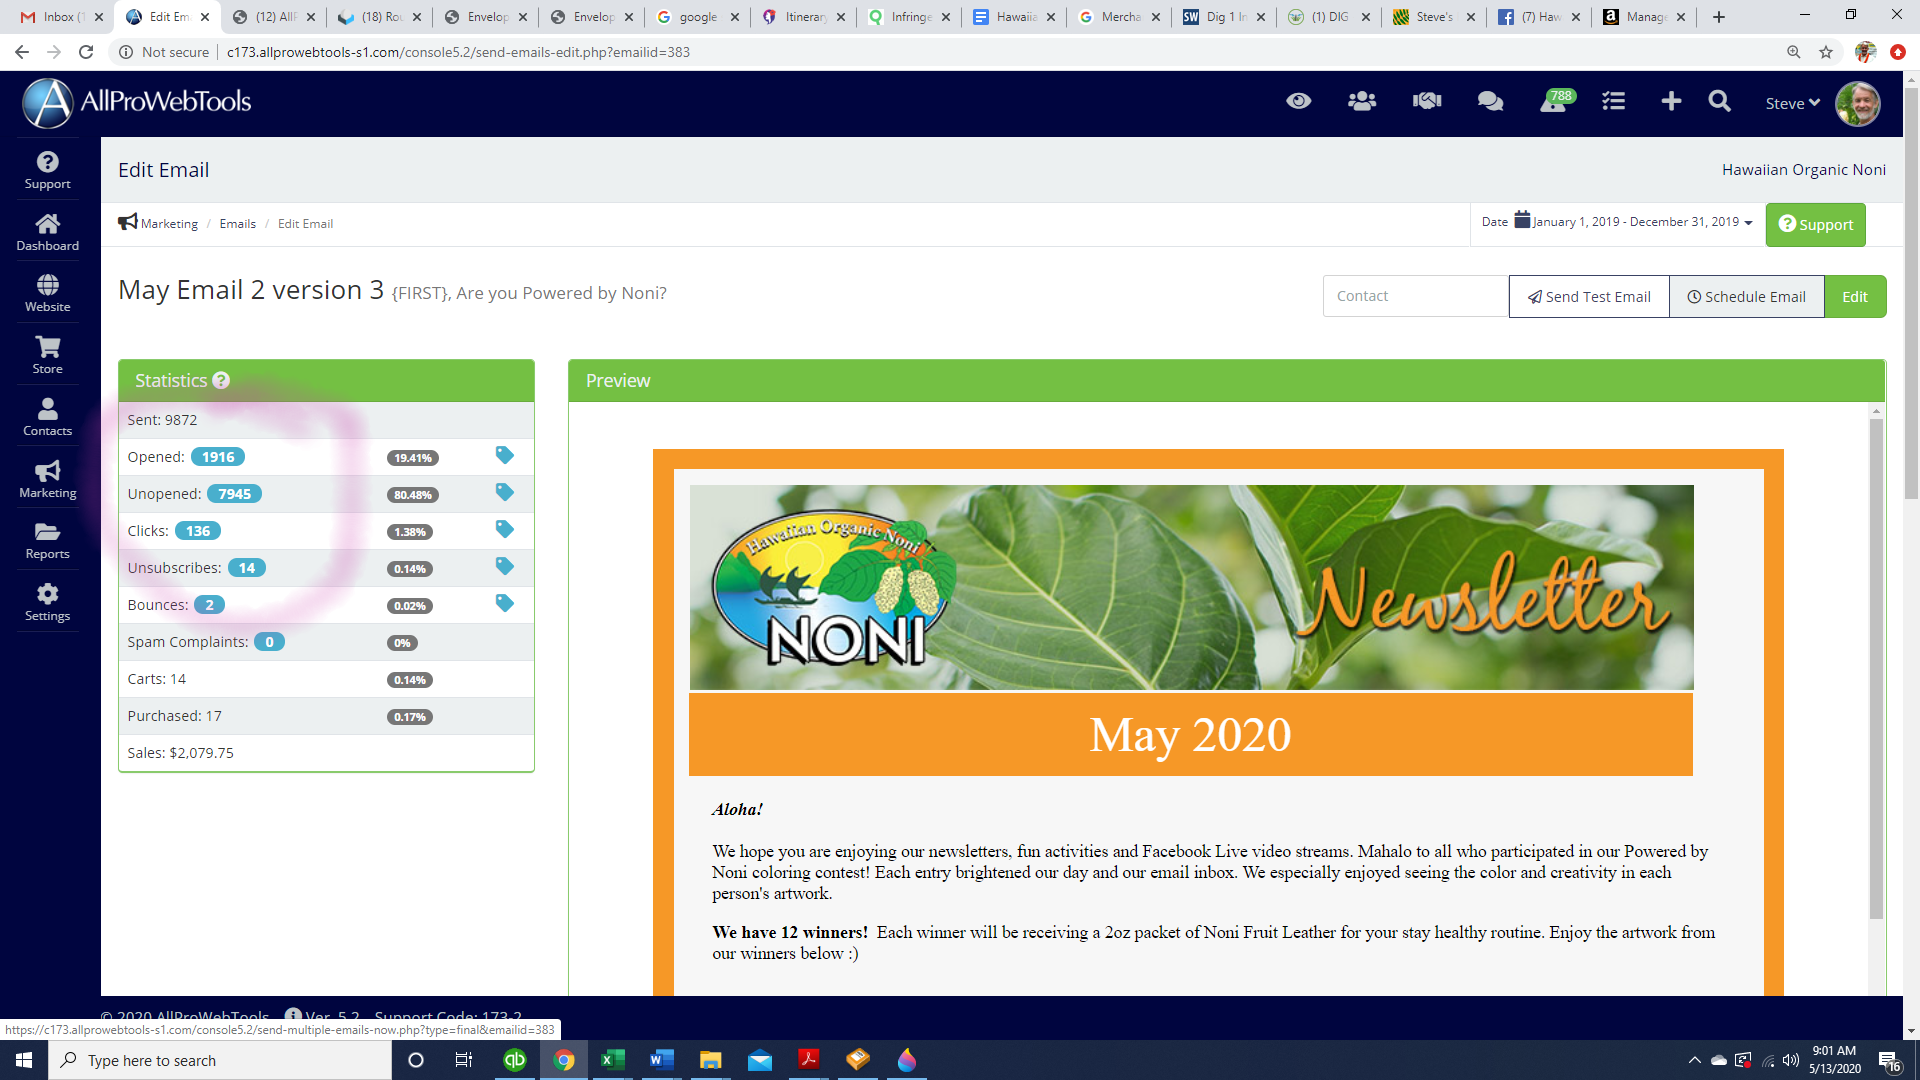Bookmark this page with star icon
This screenshot has width=1920, height=1080.
click(x=1826, y=52)
